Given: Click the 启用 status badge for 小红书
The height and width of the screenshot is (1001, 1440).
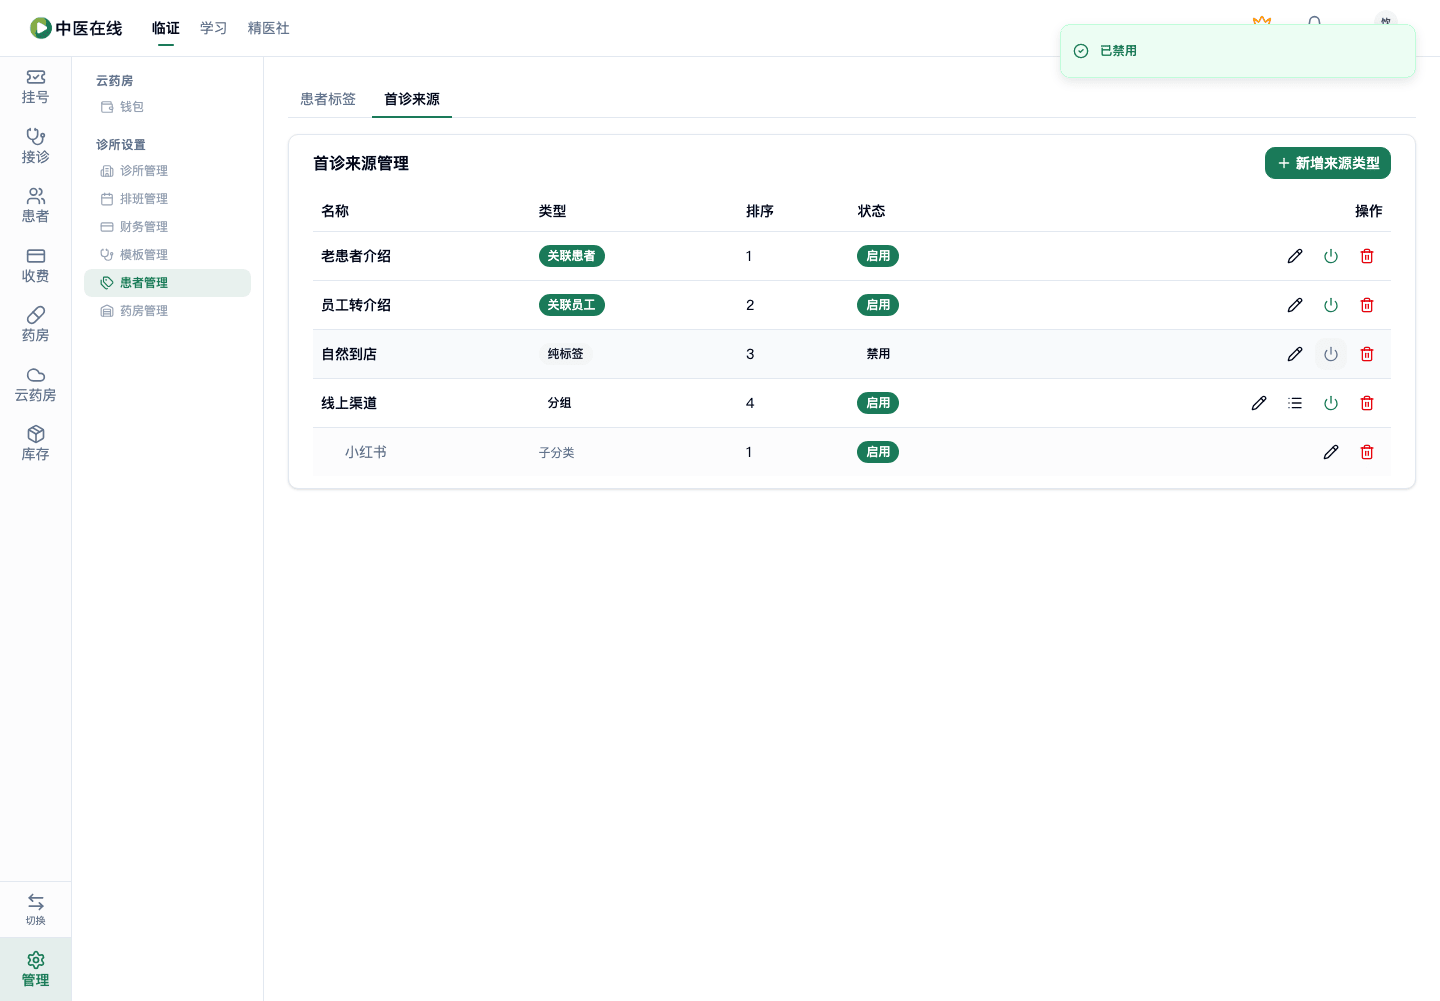Looking at the screenshot, I should [878, 452].
